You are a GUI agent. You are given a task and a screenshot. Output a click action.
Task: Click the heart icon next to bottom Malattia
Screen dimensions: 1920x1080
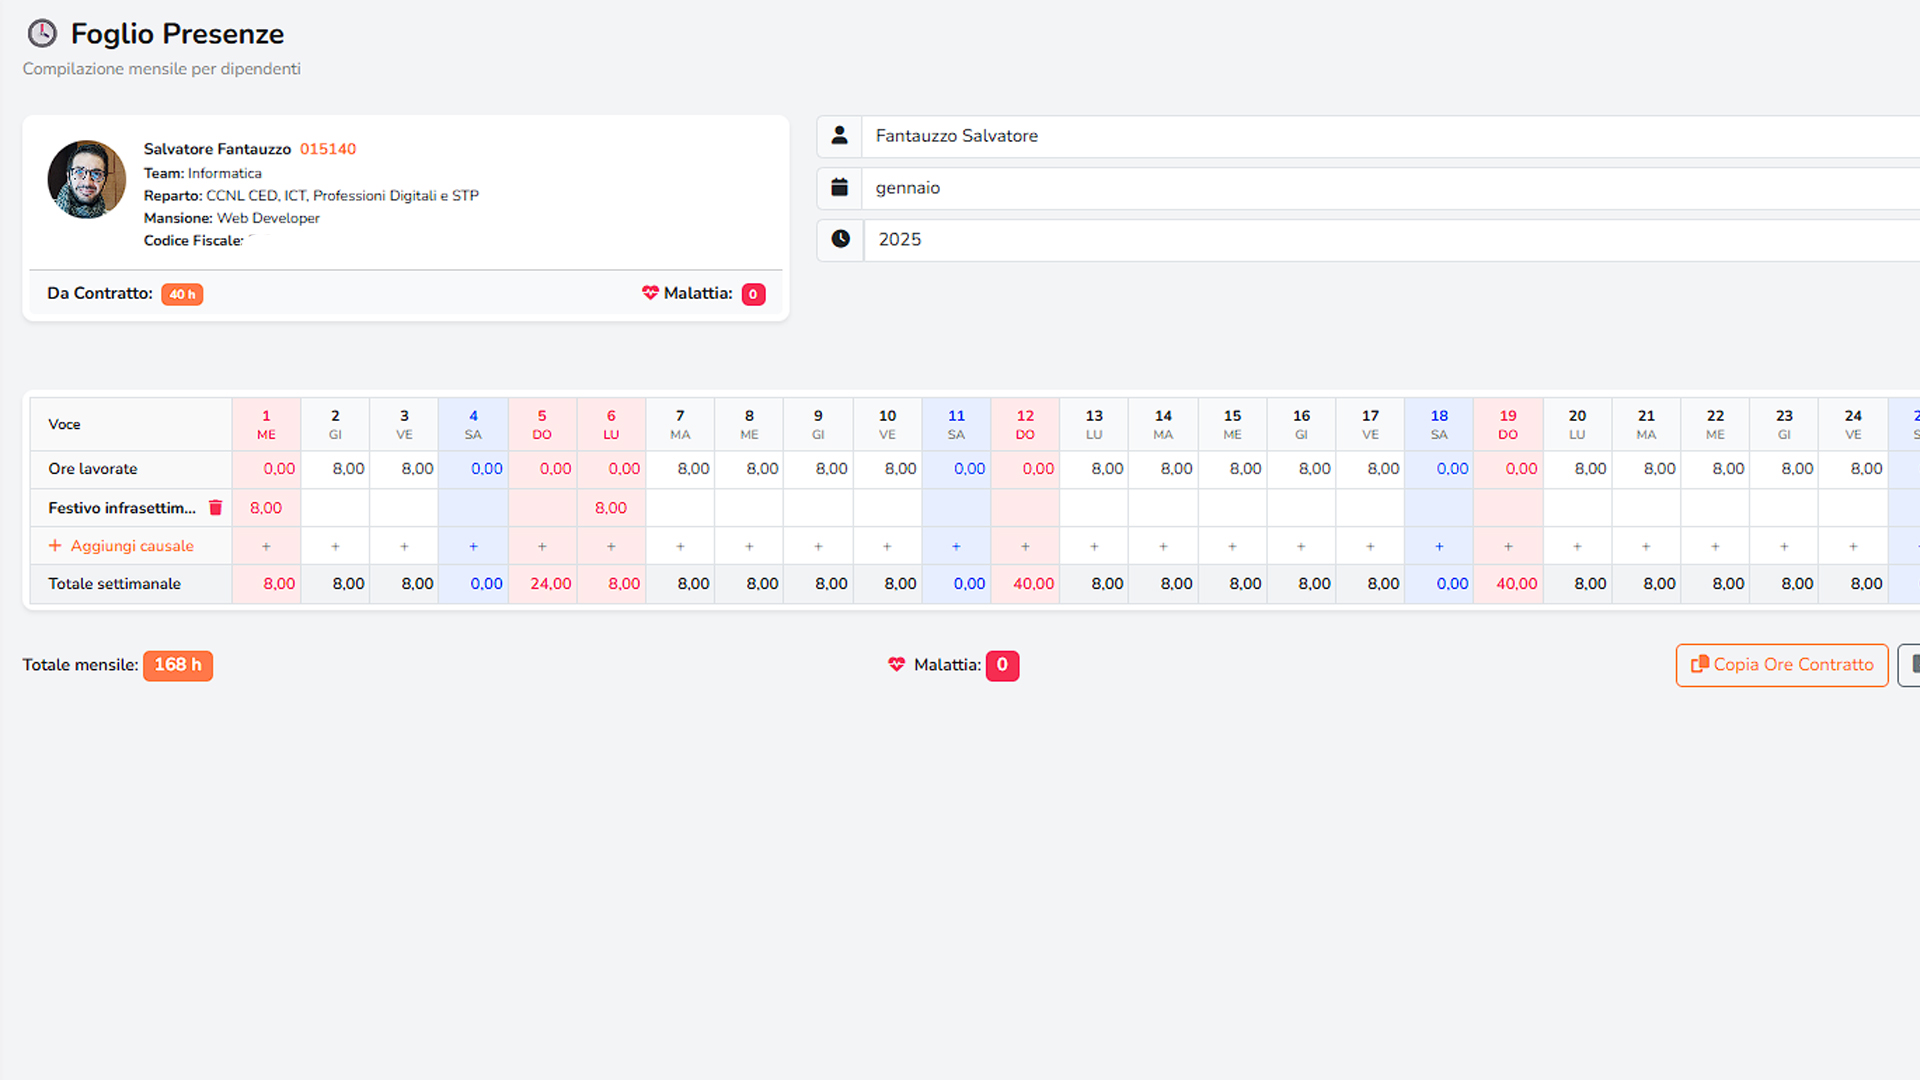896,665
